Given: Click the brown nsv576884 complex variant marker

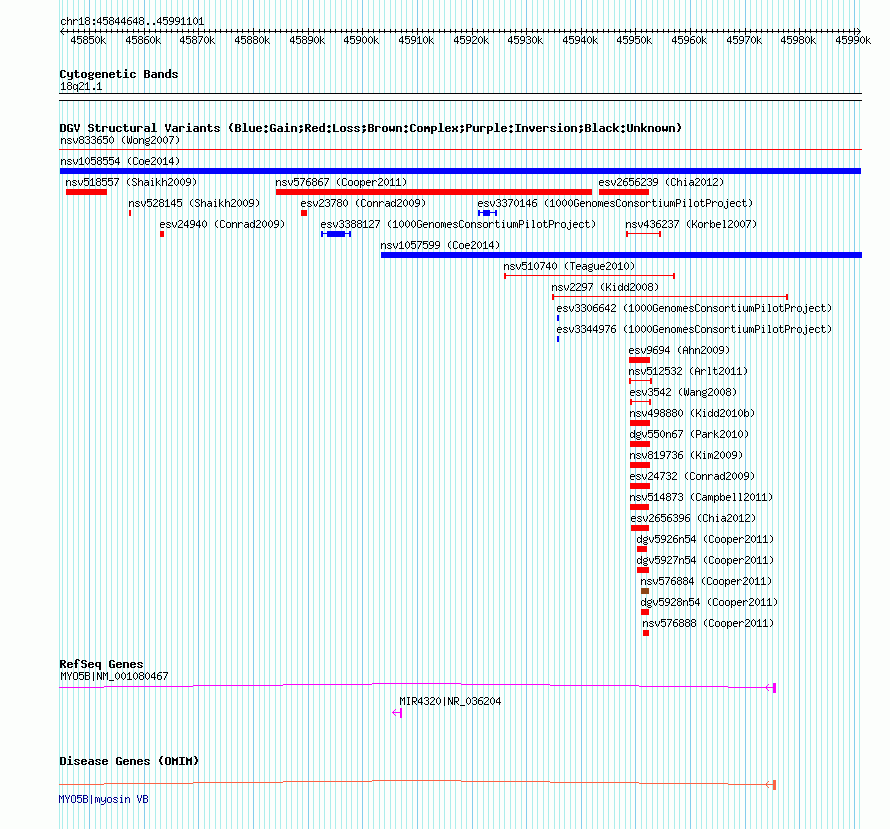Looking at the screenshot, I should pyautogui.click(x=645, y=591).
